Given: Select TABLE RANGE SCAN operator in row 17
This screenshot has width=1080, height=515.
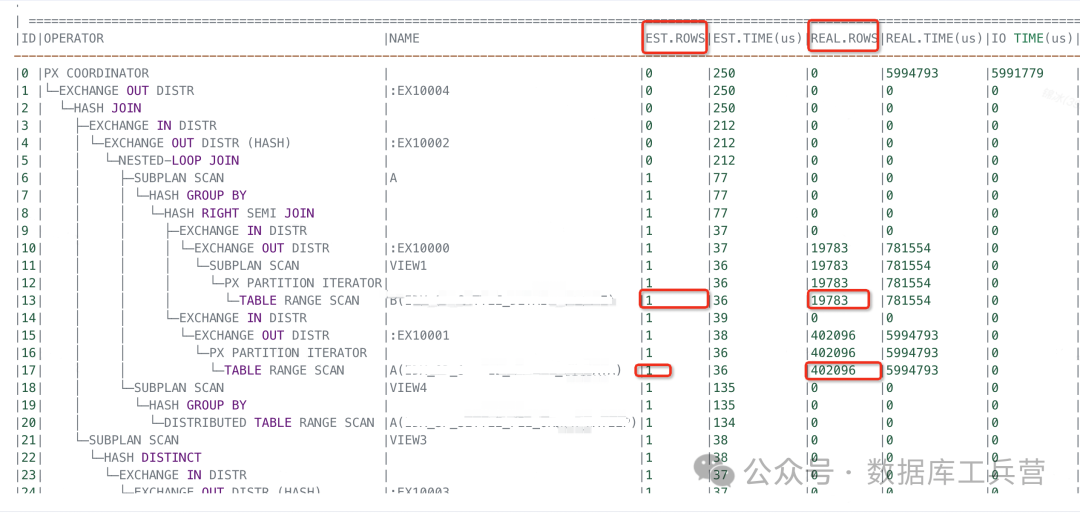Looking at the screenshot, I should coord(284,370).
